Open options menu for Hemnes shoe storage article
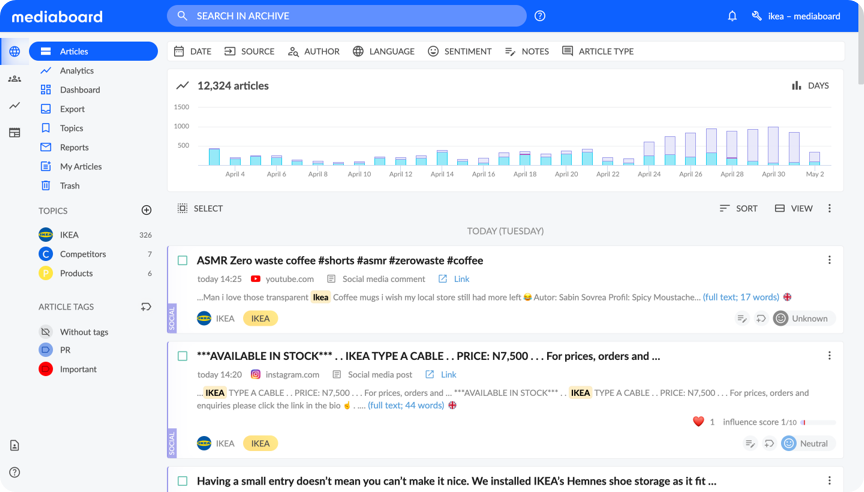Image resolution: width=864 pixels, height=492 pixels. point(829,480)
